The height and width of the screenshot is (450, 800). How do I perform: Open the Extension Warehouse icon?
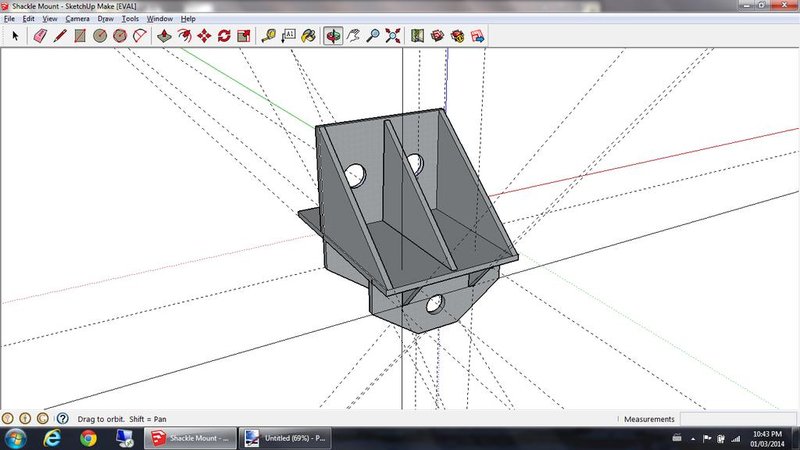(457, 36)
